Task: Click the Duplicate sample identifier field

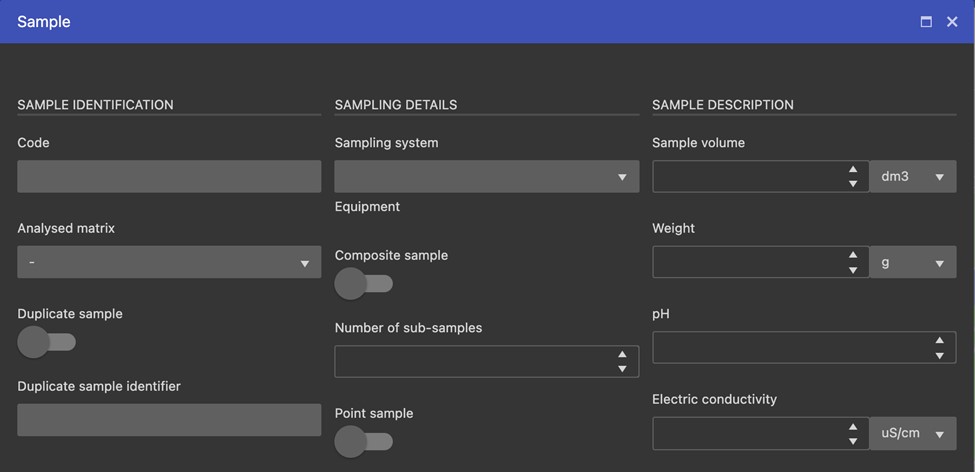Action: click(x=169, y=420)
